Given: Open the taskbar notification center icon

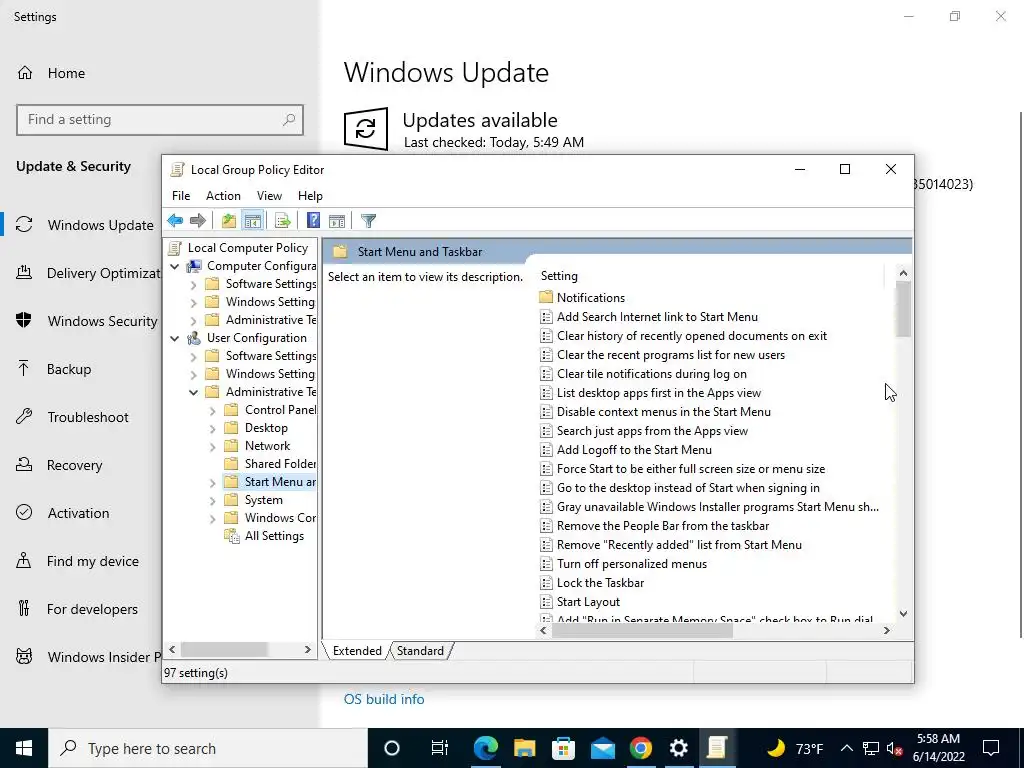Looking at the screenshot, I should pyautogui.click(x=991, y=748).
